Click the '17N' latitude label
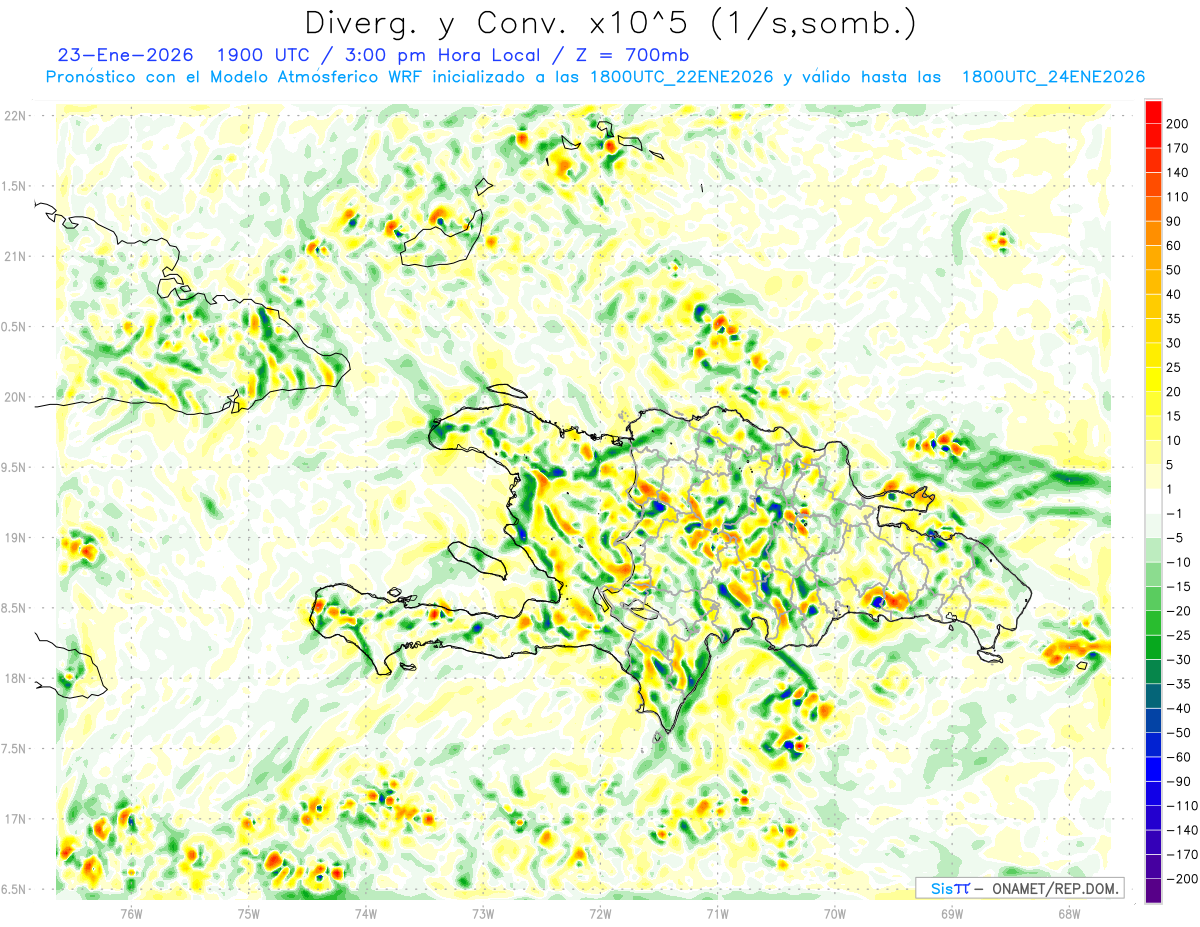The image size is (1200, 927). pyautogui.click(x=14, y=820)
